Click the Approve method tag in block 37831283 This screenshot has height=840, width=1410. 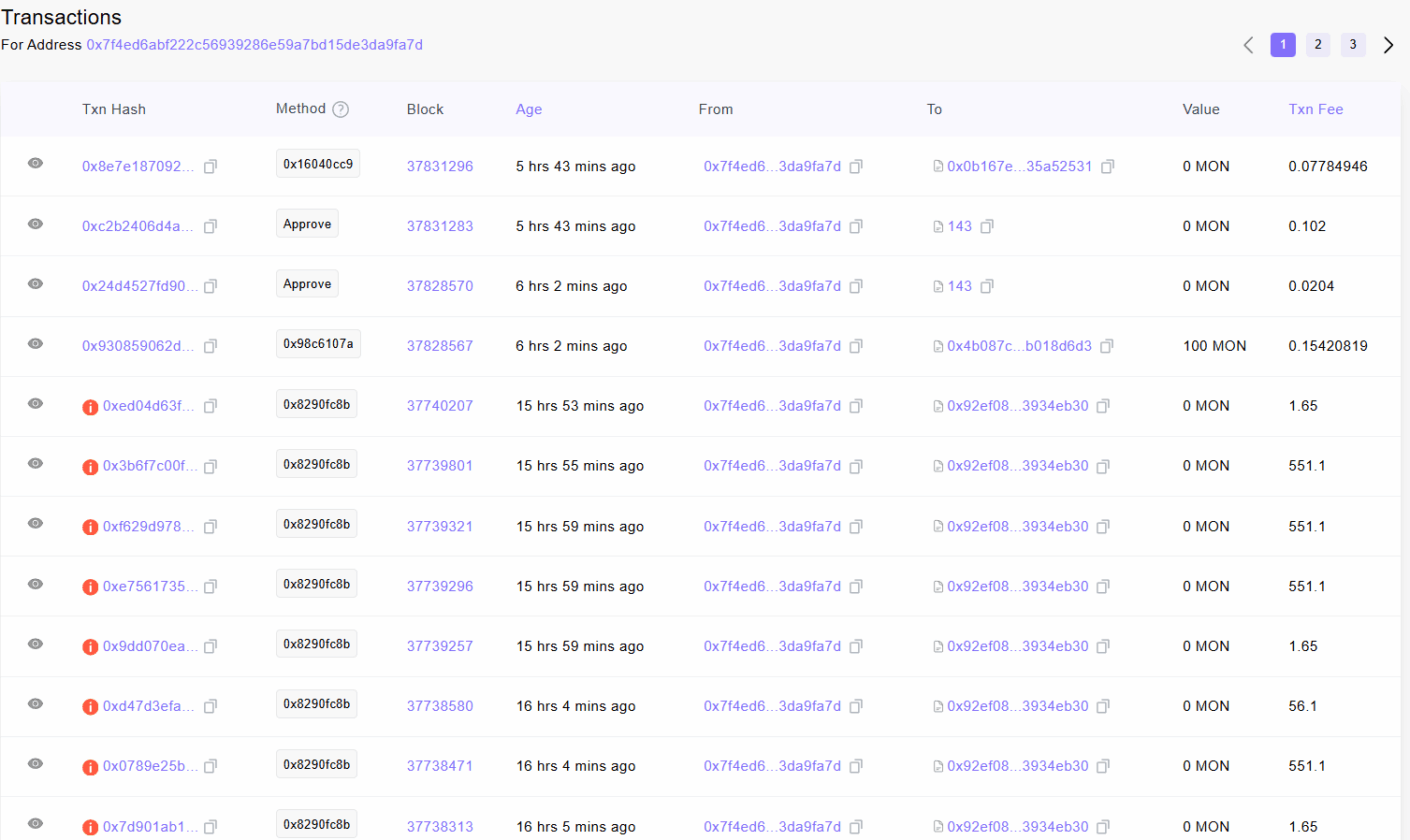tap(307, 224)
